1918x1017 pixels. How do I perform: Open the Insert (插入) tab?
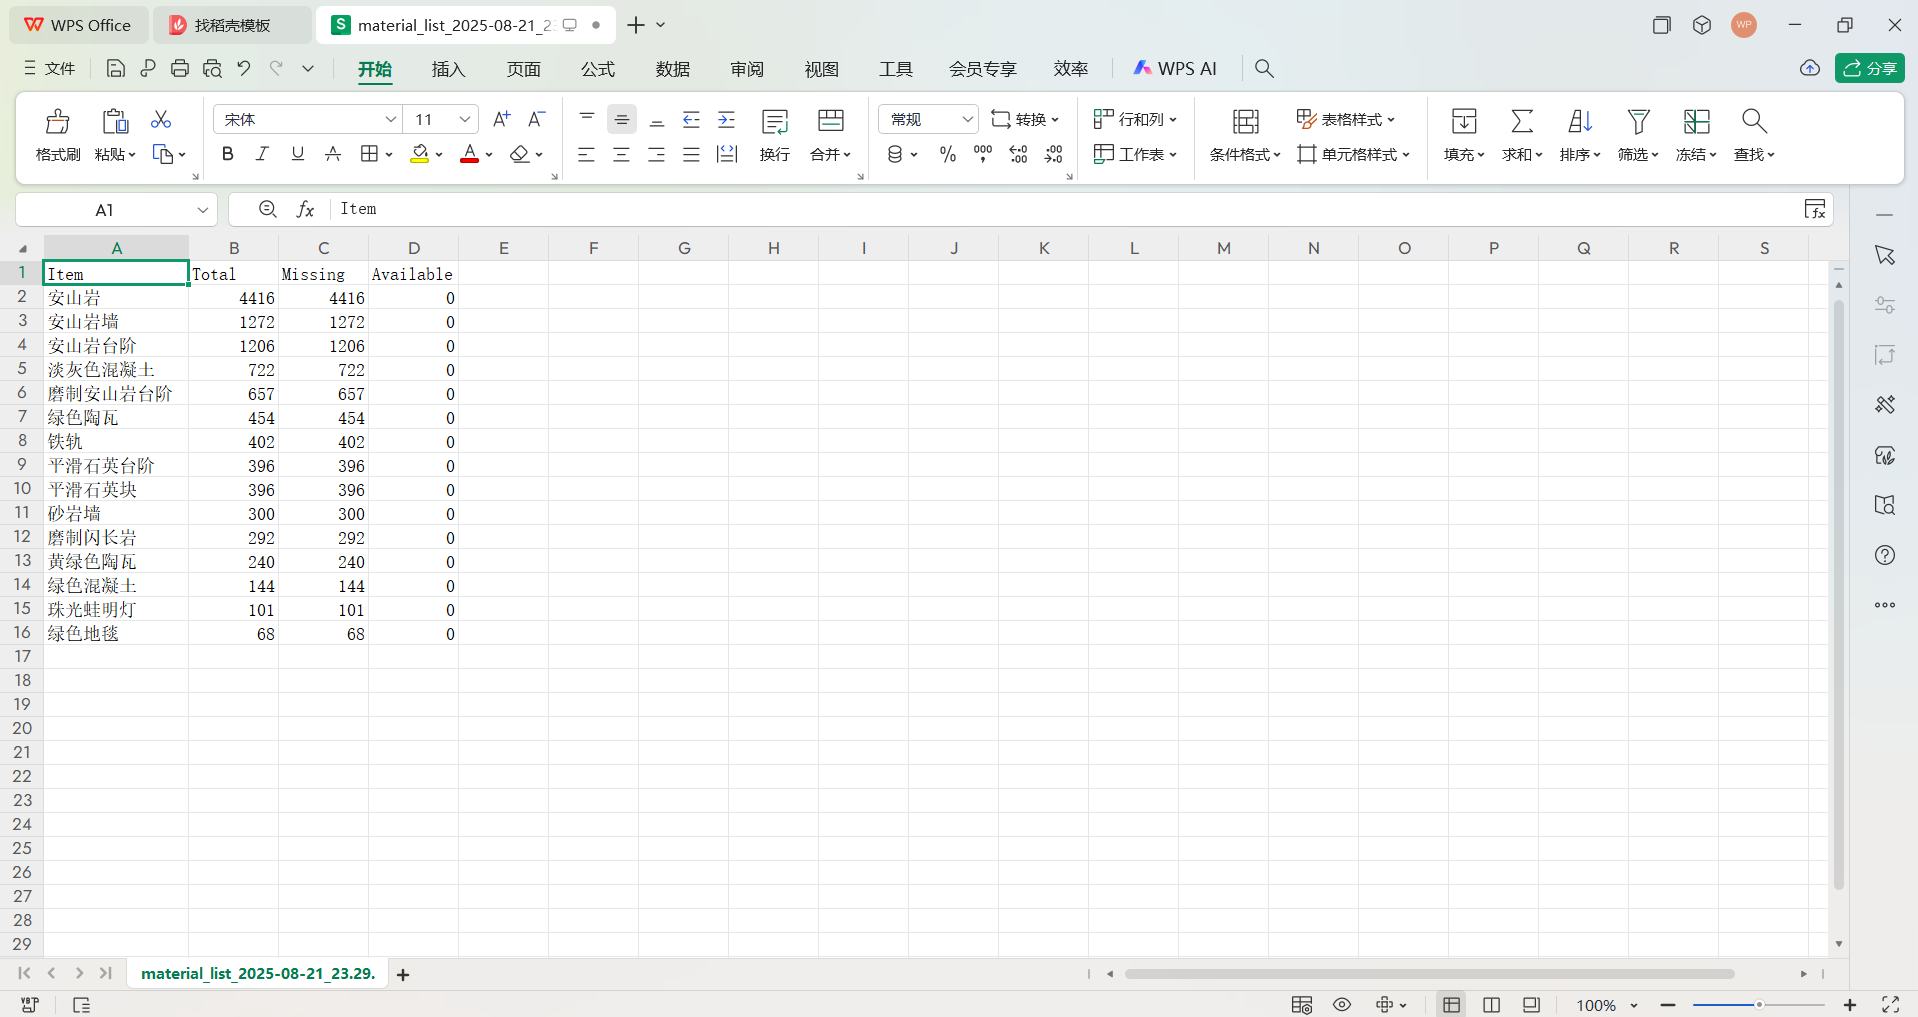click(448, 69)
